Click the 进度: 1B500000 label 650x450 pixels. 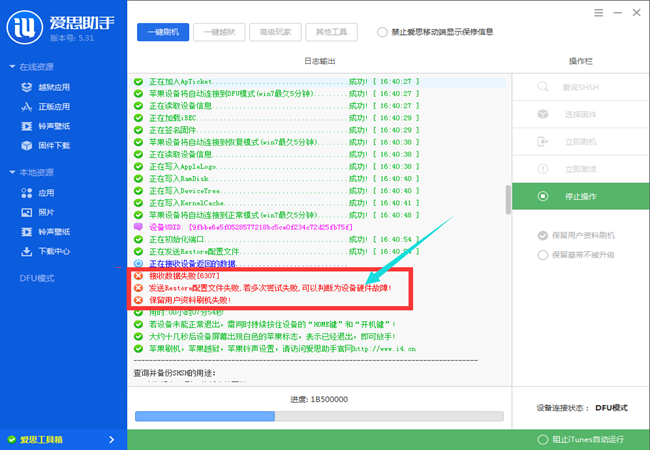(319, 399)
